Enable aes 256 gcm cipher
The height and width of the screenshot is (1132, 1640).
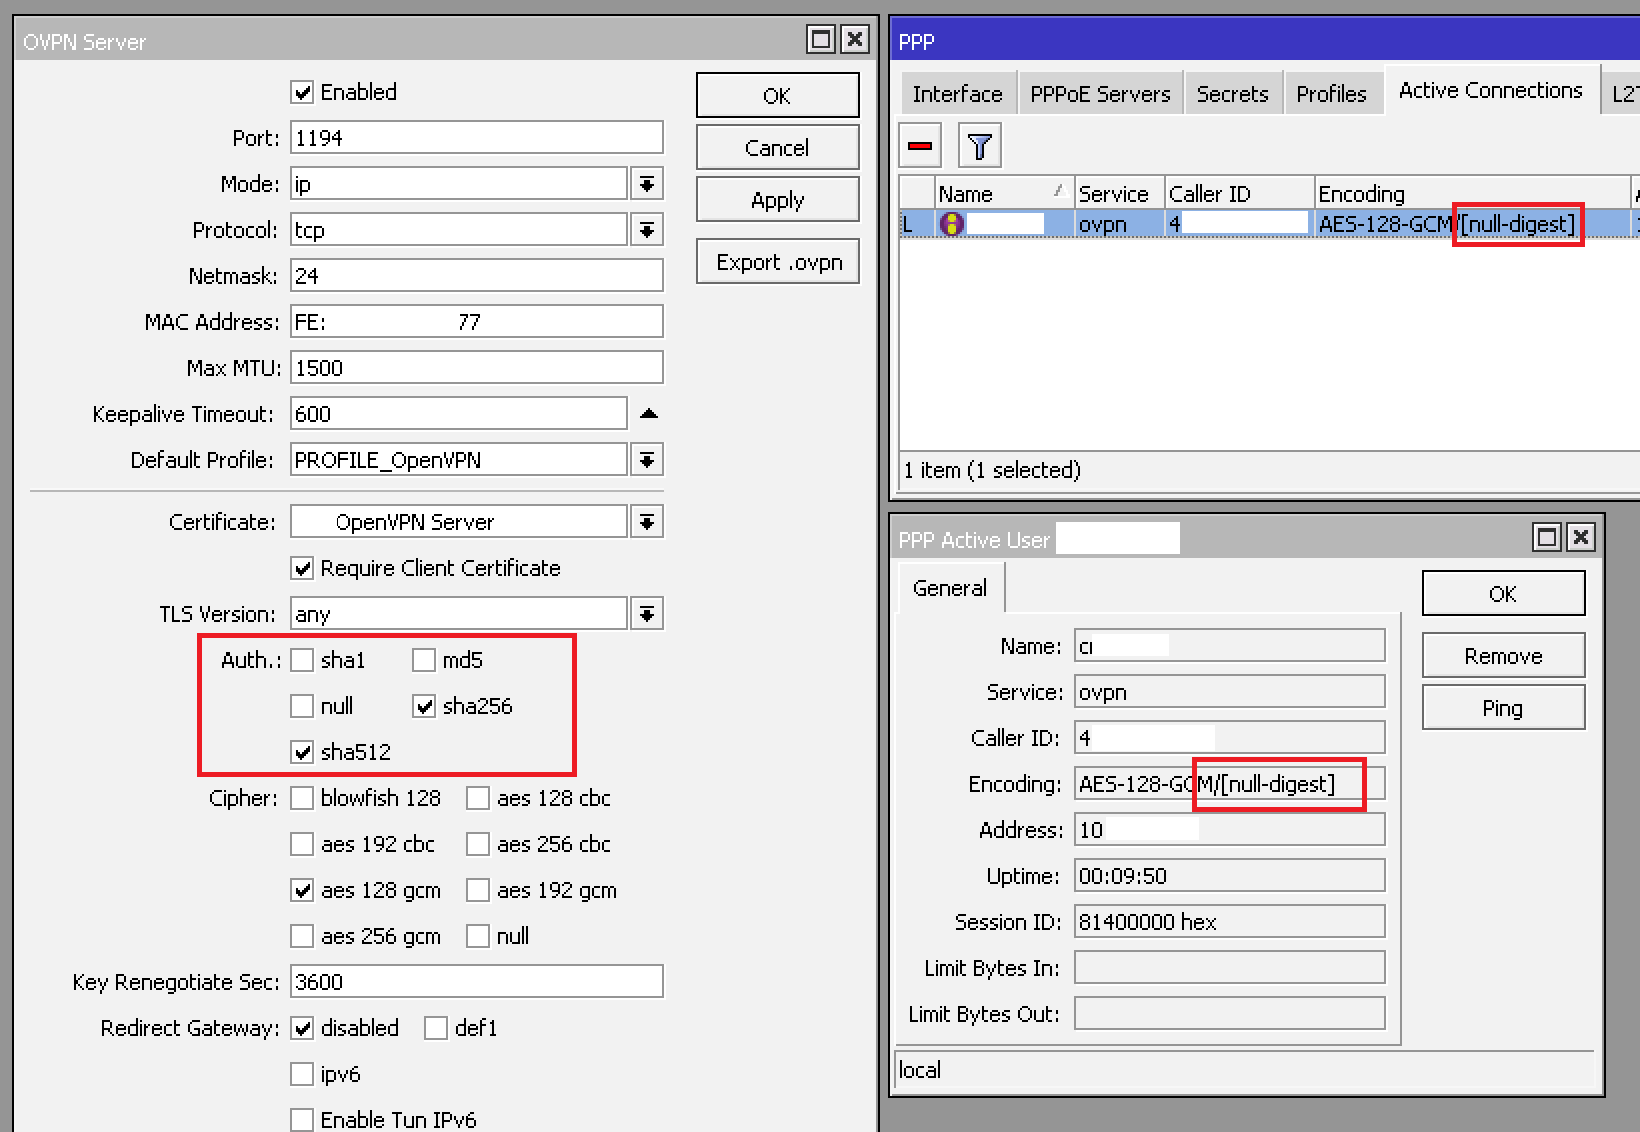click(302, 936)
